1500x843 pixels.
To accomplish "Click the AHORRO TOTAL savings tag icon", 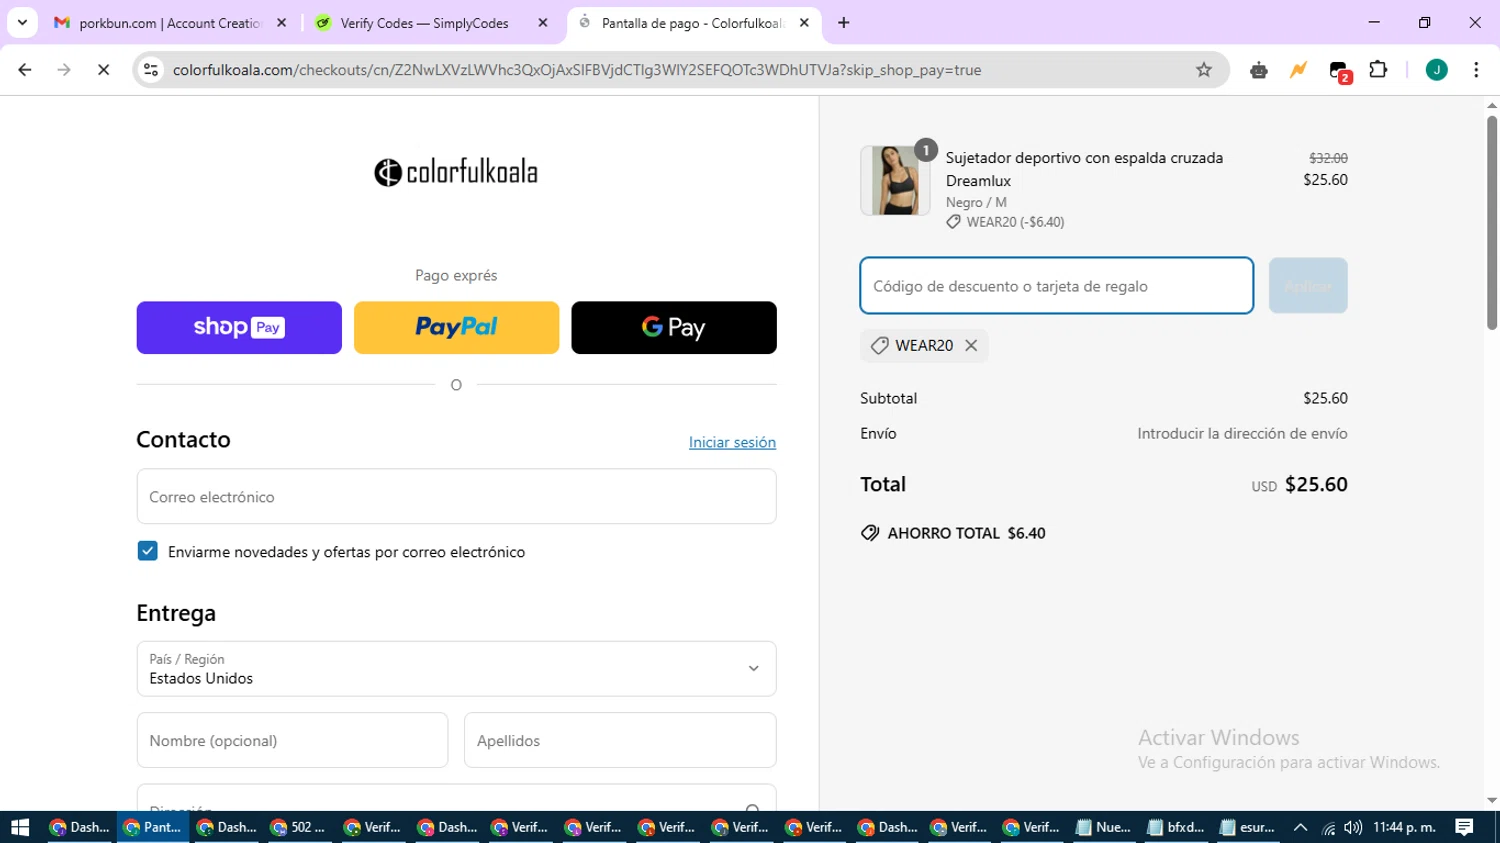I will coord(870,533).
